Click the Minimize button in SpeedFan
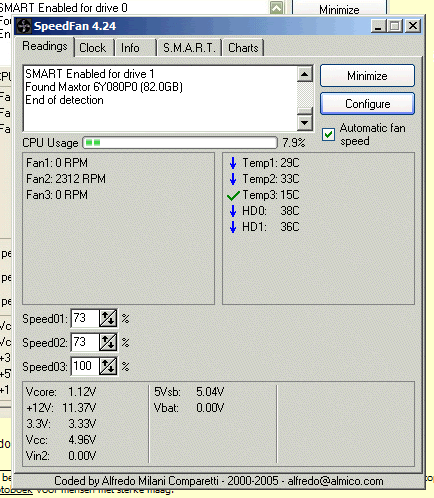 click(x=367, y=76)
